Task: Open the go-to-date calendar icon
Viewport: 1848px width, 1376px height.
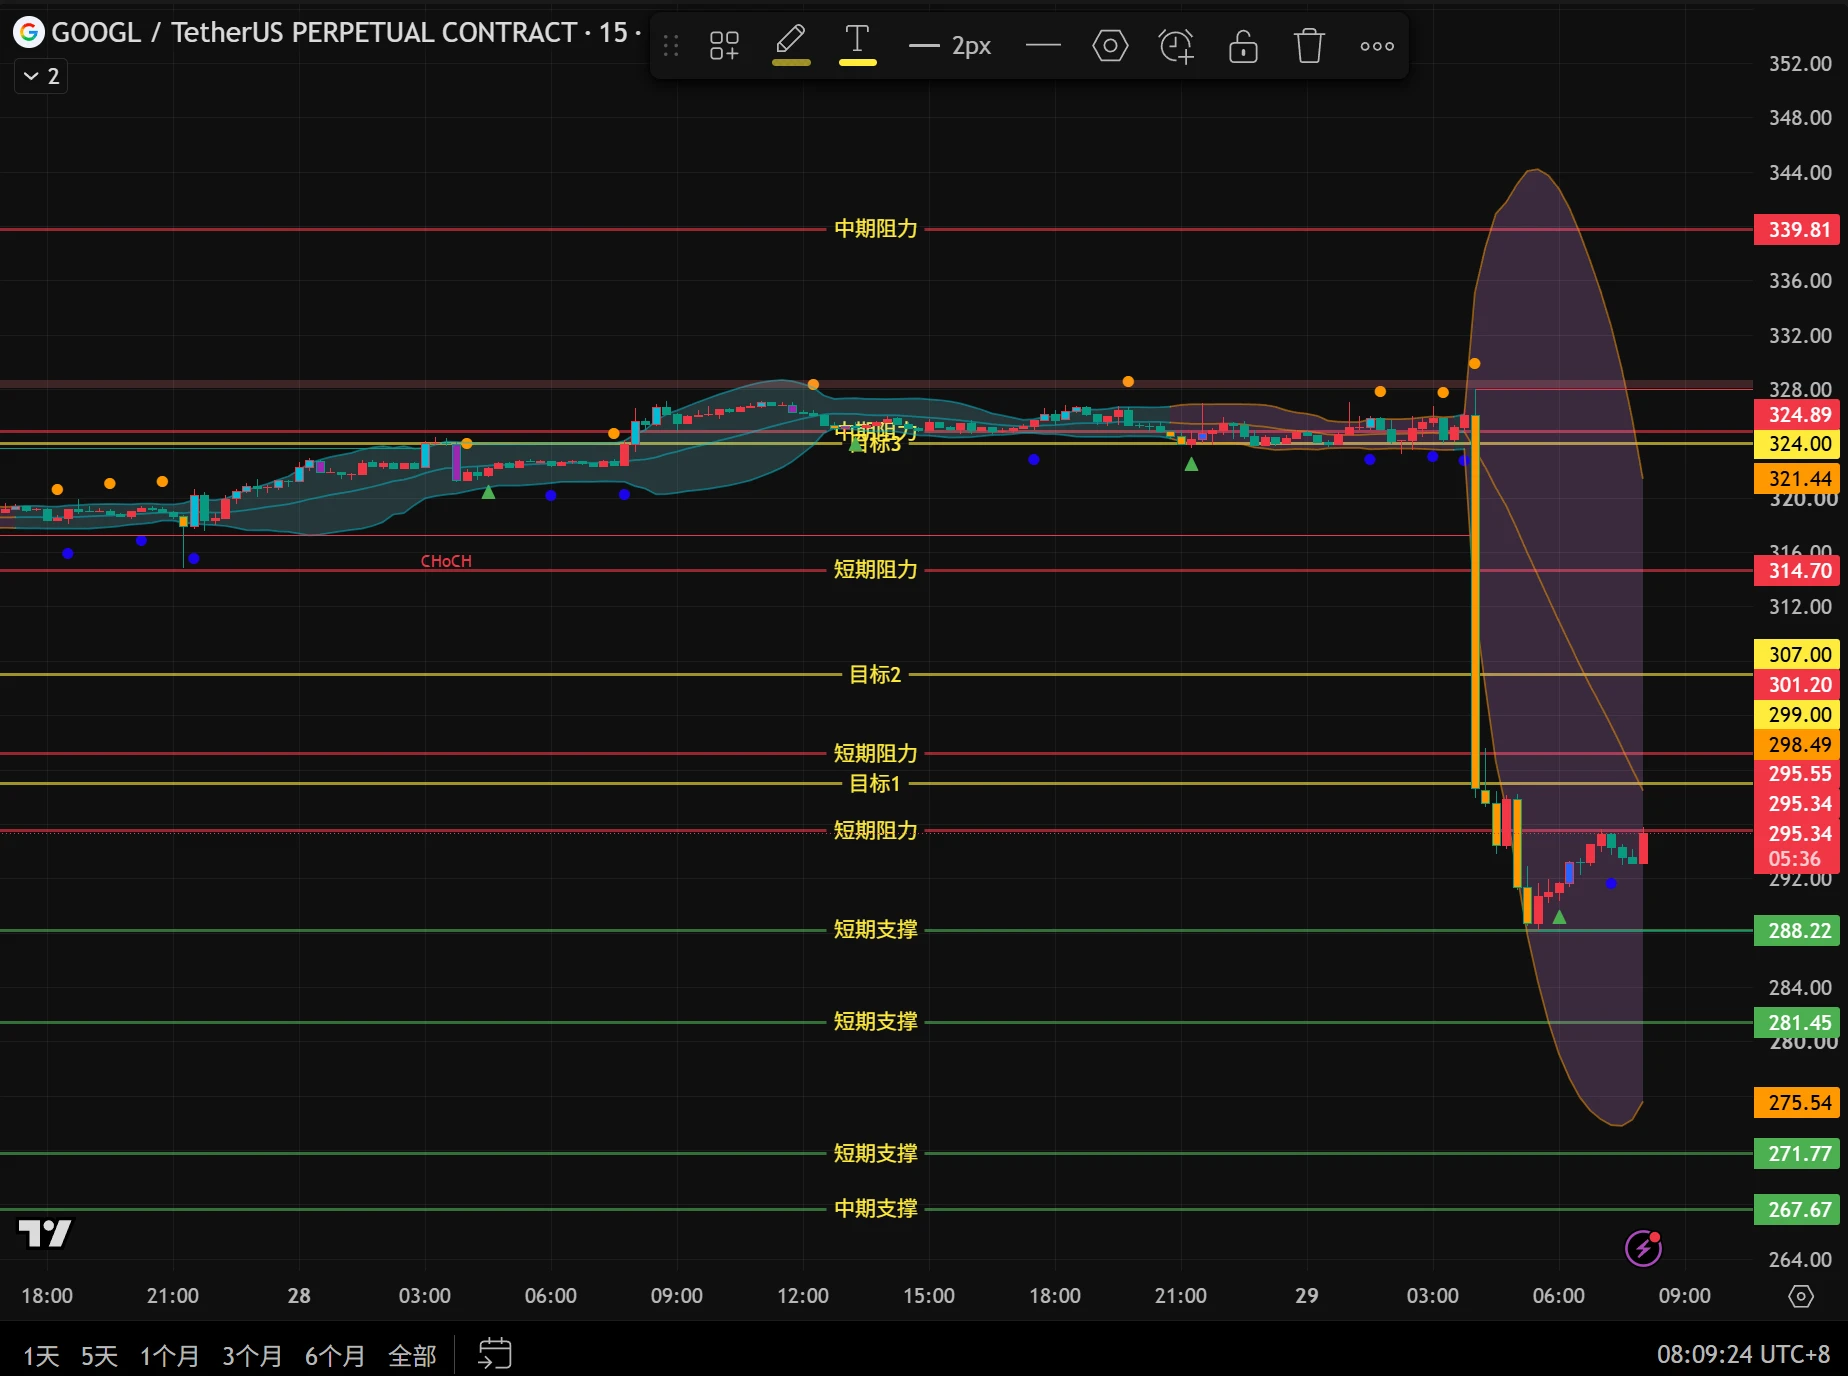Action: tap(495, 1354)
